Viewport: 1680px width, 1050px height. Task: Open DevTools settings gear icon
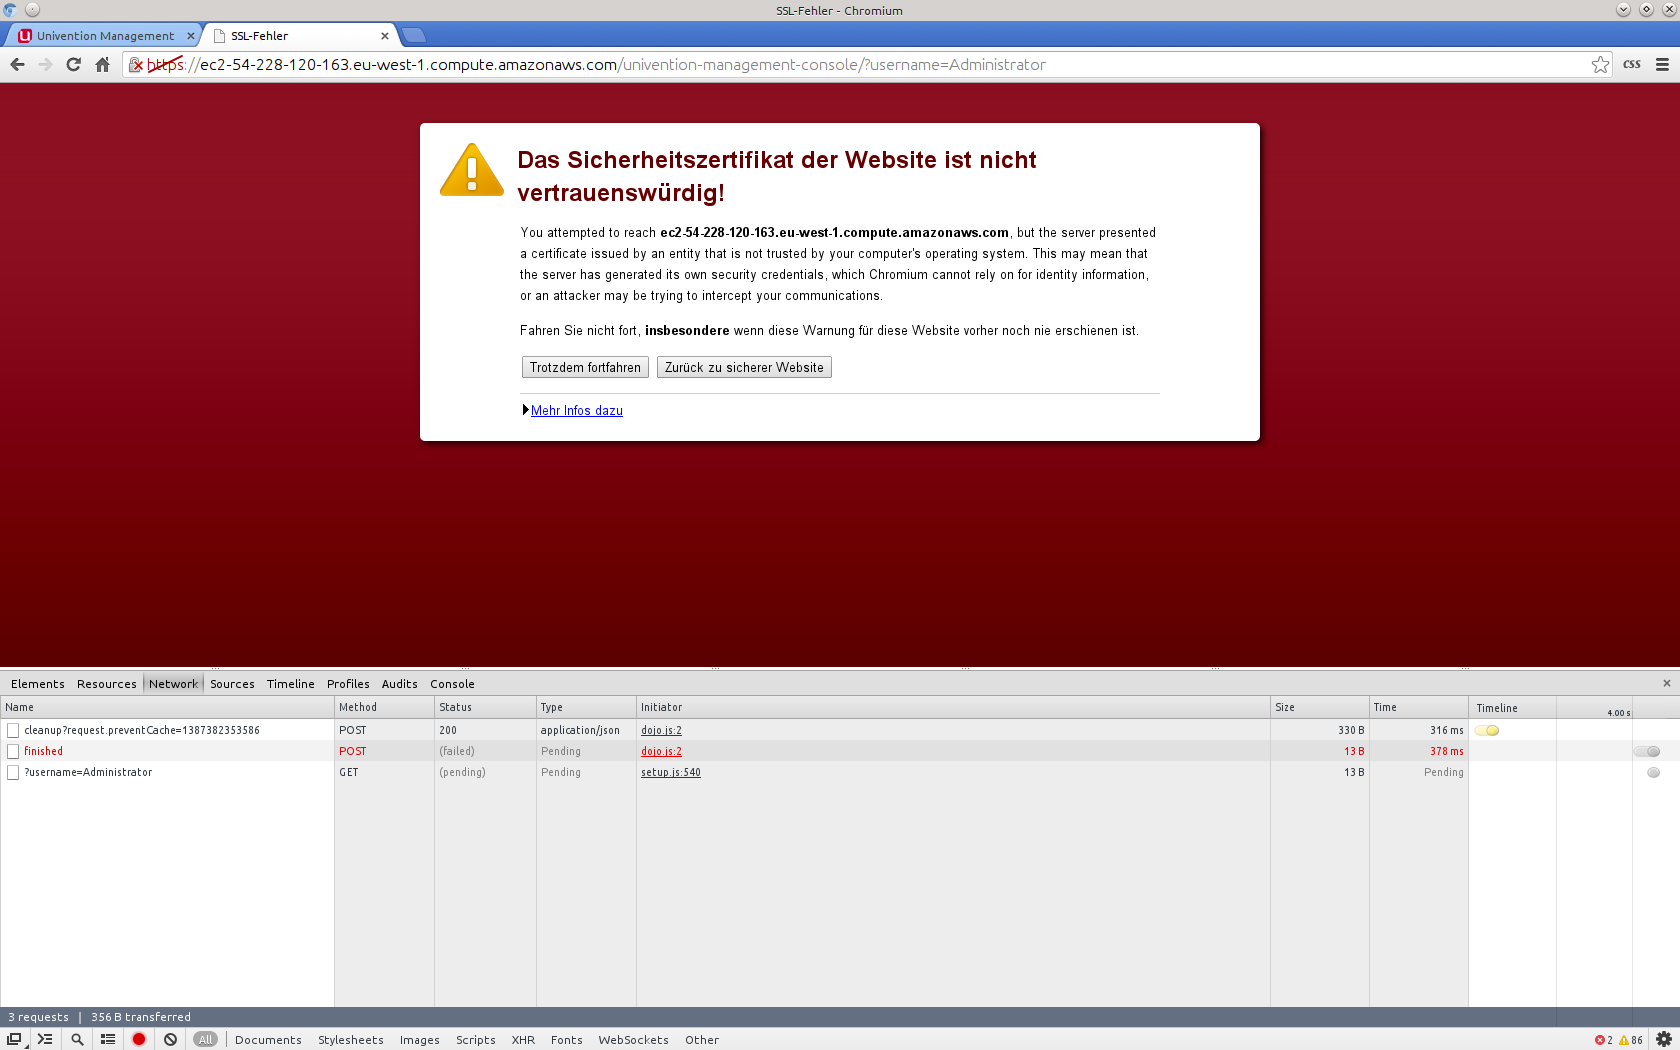1664,1039
